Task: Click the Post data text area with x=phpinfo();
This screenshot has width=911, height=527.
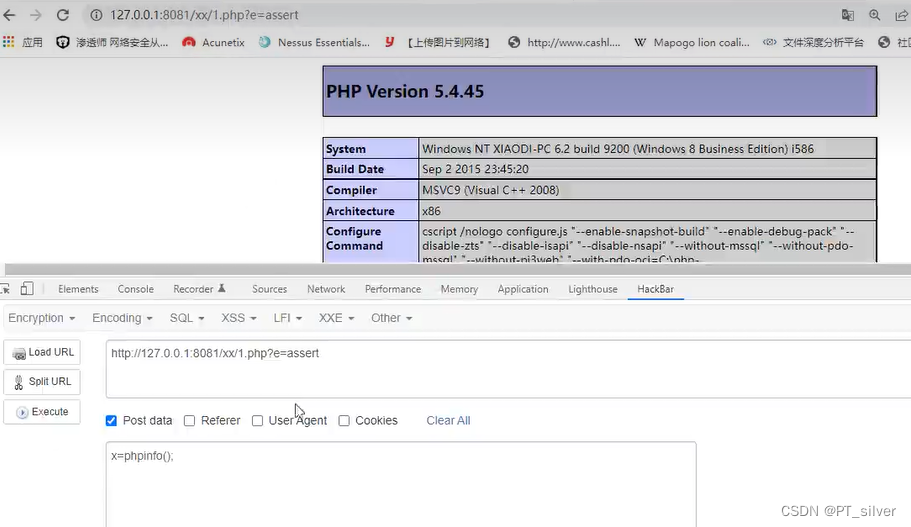Action: [x=401, y=485]
